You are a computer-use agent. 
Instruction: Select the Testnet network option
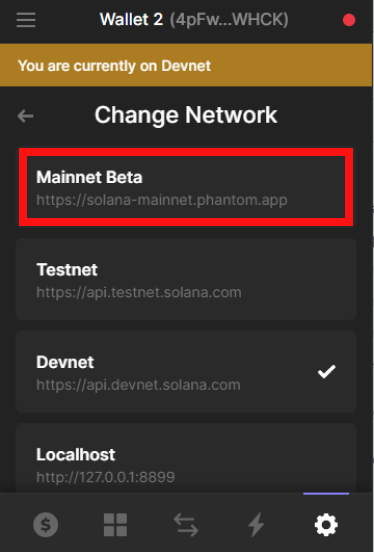(186, 279)
